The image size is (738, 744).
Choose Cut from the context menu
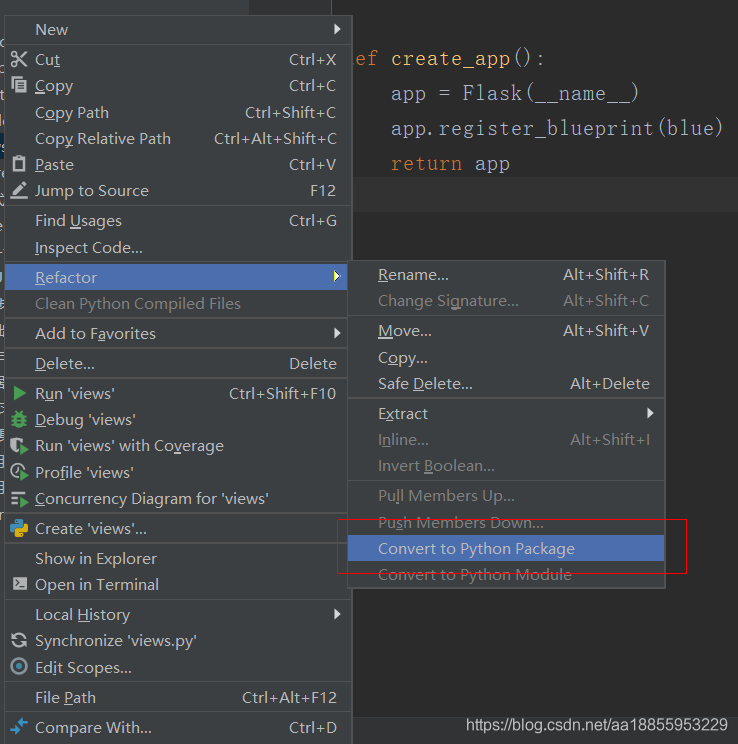(x=178, y=59)
